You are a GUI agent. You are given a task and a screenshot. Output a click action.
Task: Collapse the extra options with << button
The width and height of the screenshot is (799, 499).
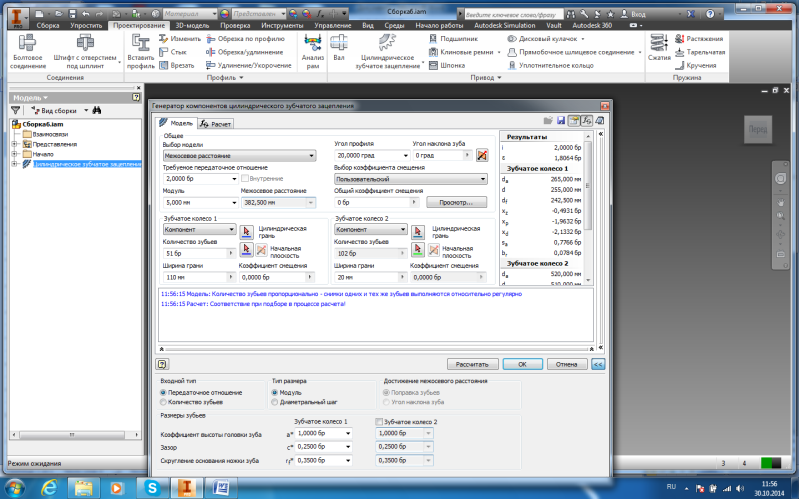[x=597, y=364]
